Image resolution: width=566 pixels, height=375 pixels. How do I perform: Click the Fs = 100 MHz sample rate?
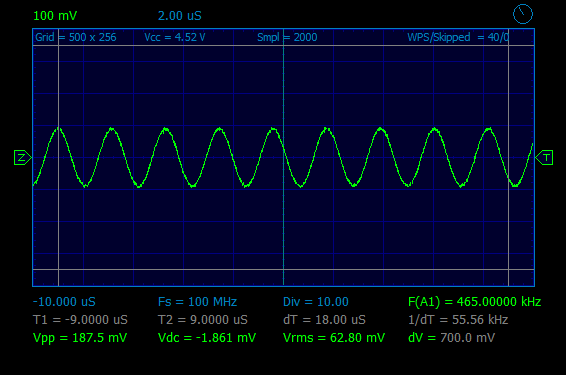point(197,302)
